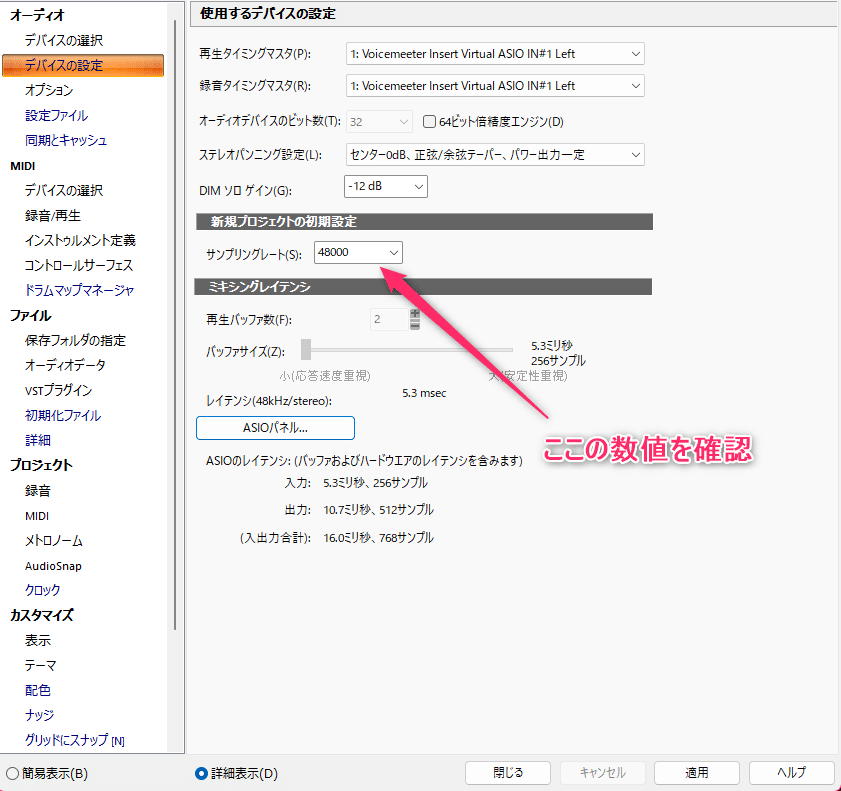The height and width of the screenshot is (791, 841).
Task: Open 録音/再生 under MIDI
Action: coord(53,216)
